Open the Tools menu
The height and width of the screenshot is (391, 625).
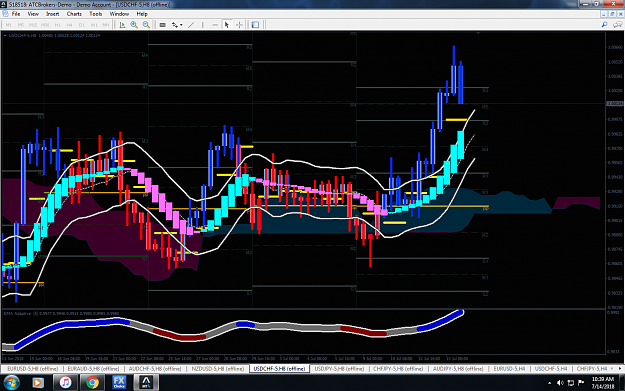pos(95,14)
